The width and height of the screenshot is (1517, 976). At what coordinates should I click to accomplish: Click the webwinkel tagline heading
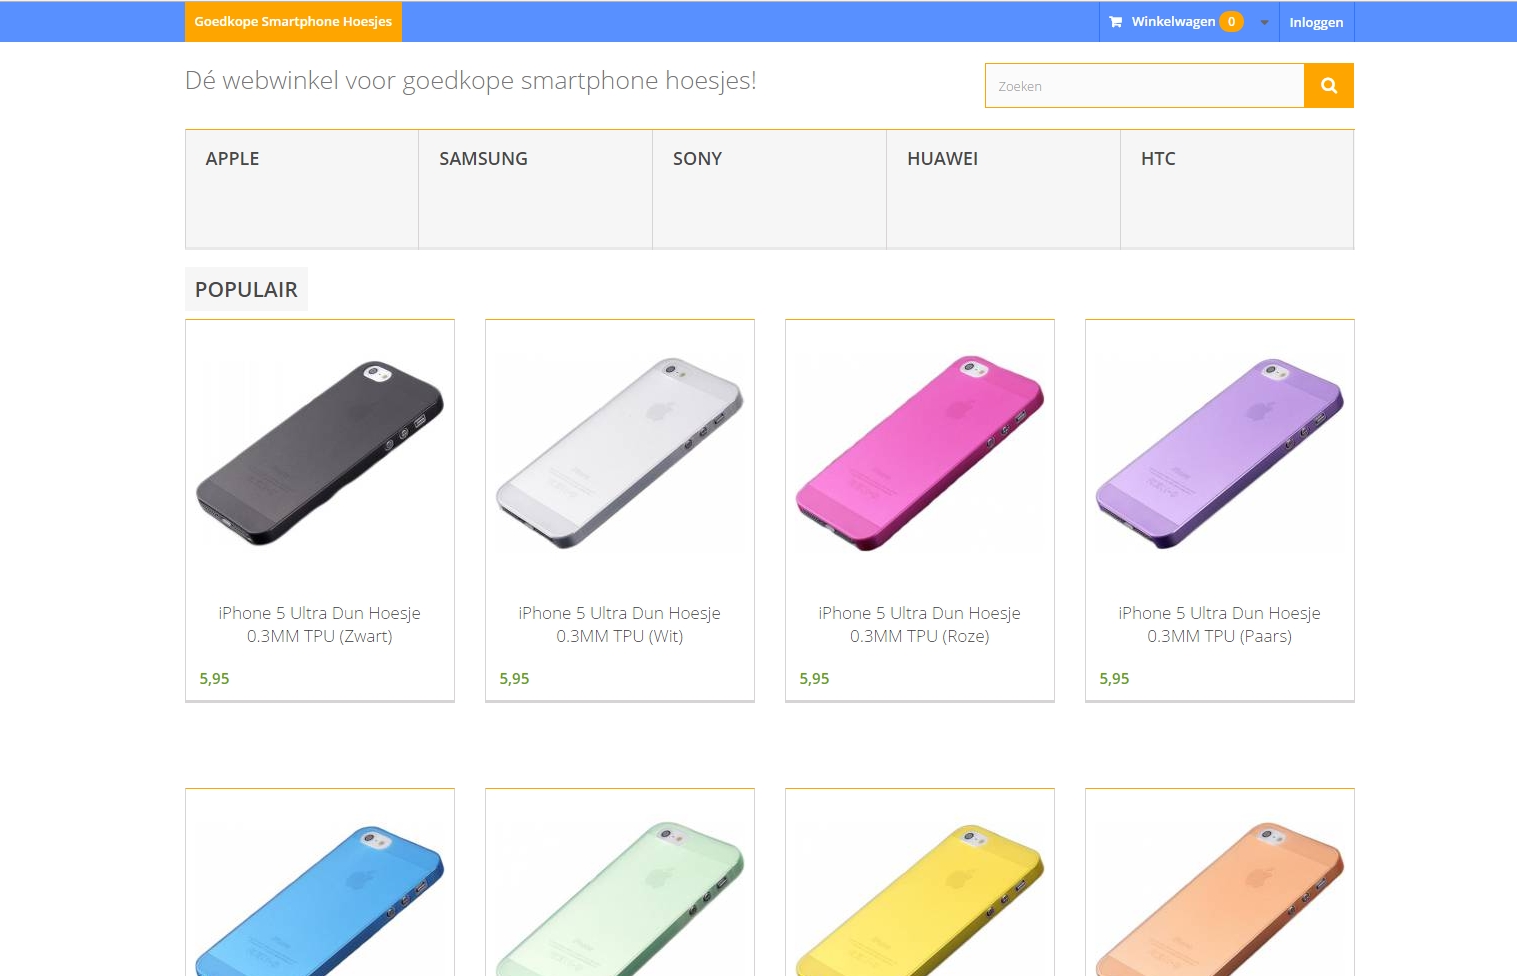[471, 81]
